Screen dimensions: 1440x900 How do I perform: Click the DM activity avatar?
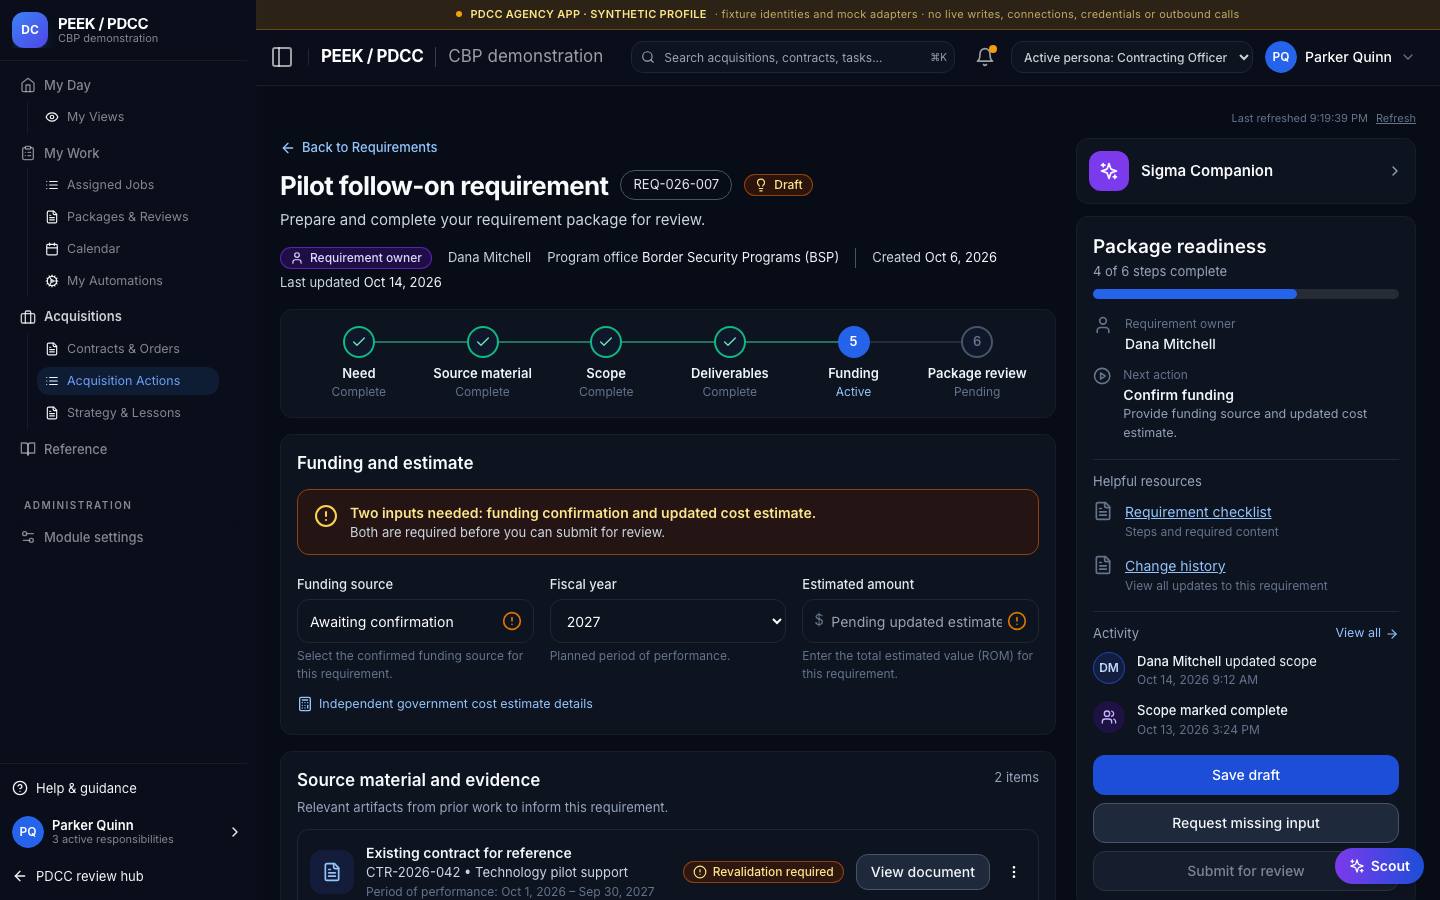point(1109,668)
